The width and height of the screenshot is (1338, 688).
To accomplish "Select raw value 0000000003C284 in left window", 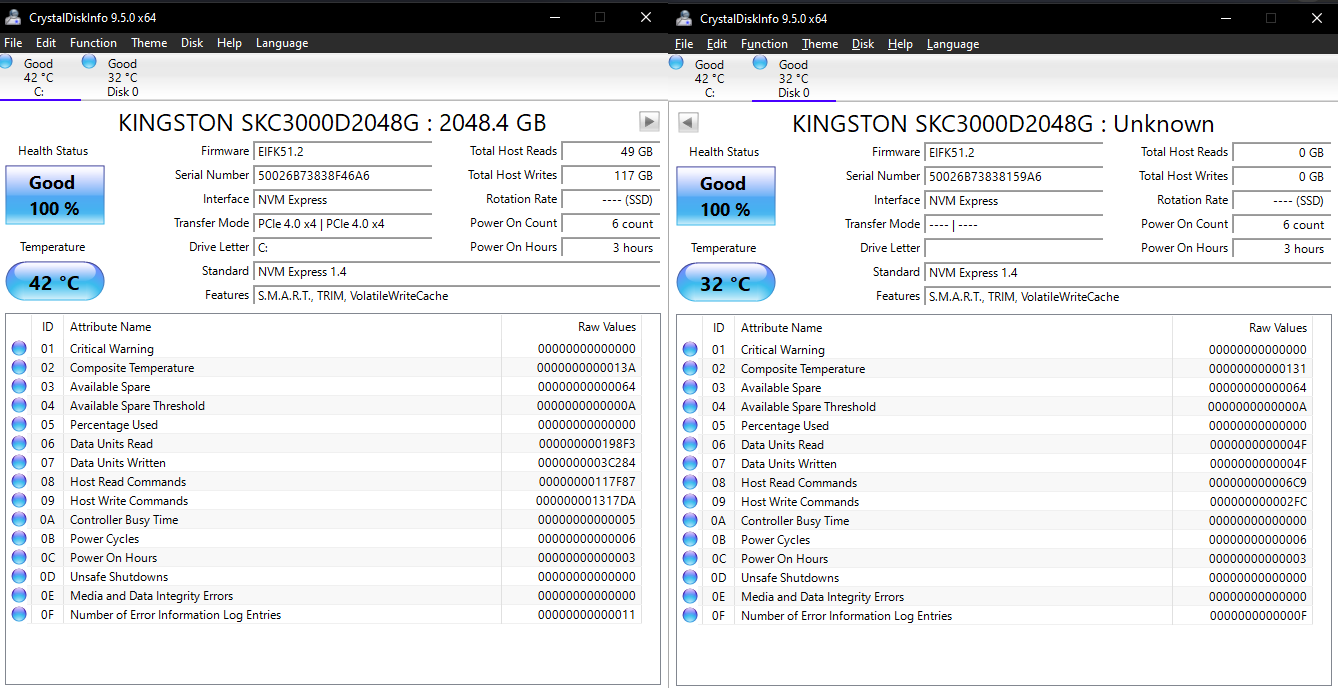I will click(586, 463).
